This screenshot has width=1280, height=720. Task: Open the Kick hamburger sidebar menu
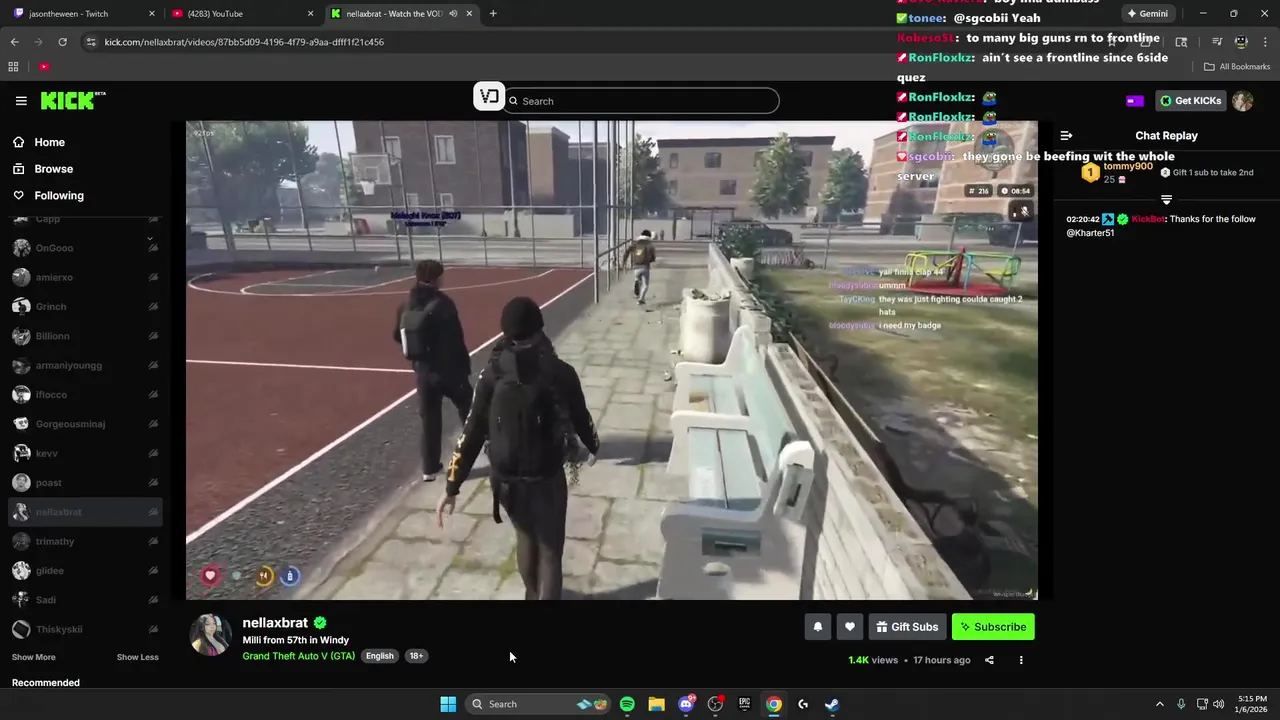21,101
